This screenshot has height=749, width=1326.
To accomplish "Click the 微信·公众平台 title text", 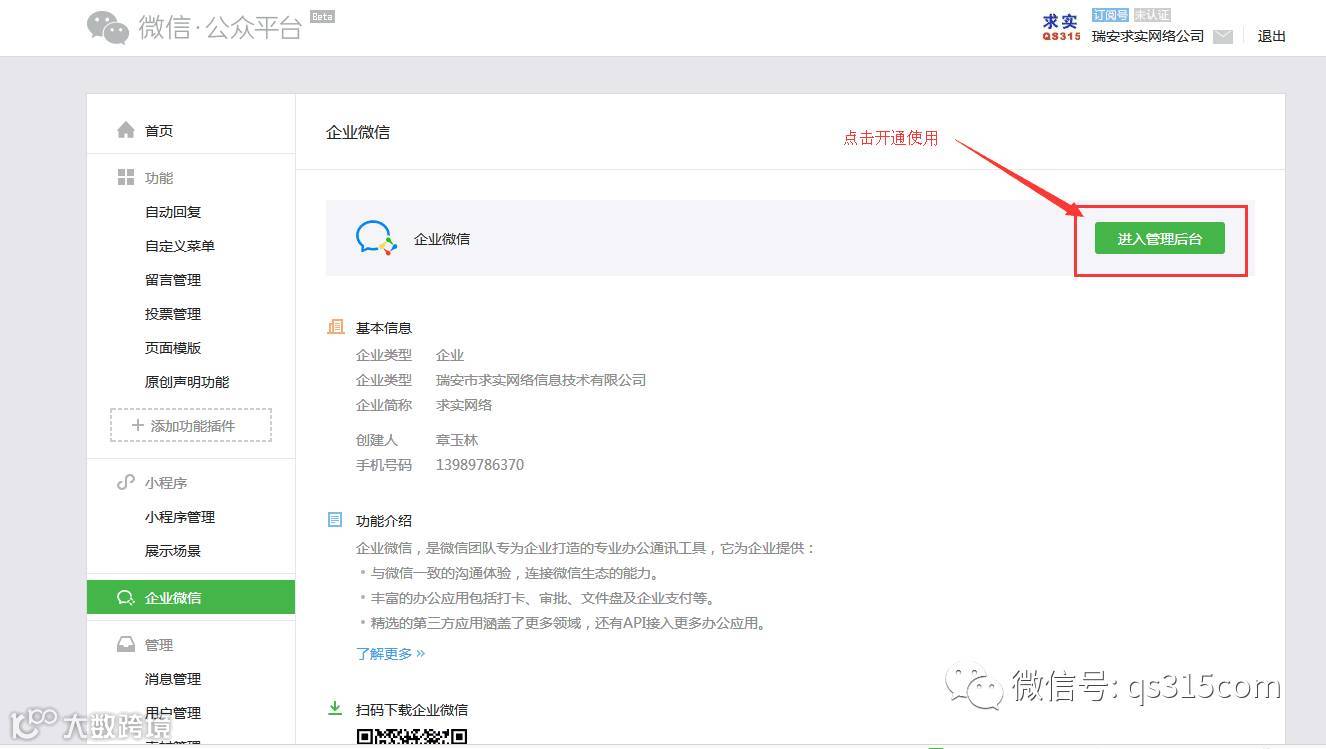I will tap(220, 28).
